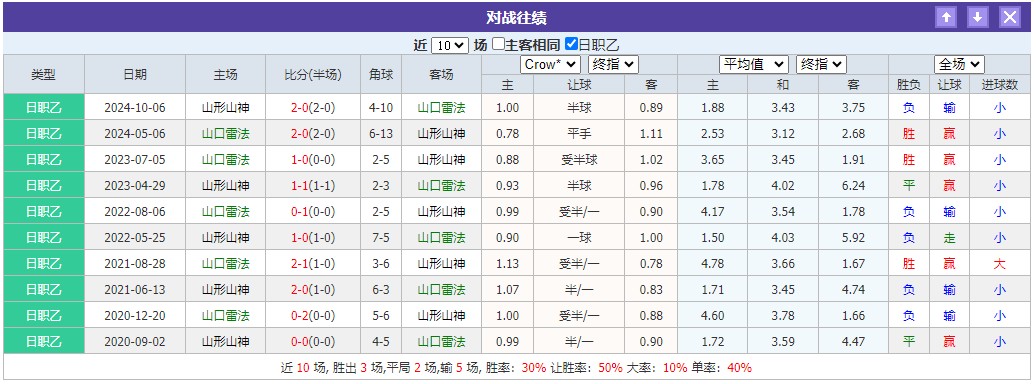Click 胜 result in 2024-05-06 row
The image size is (1036, 384).
tap(908, 134)
